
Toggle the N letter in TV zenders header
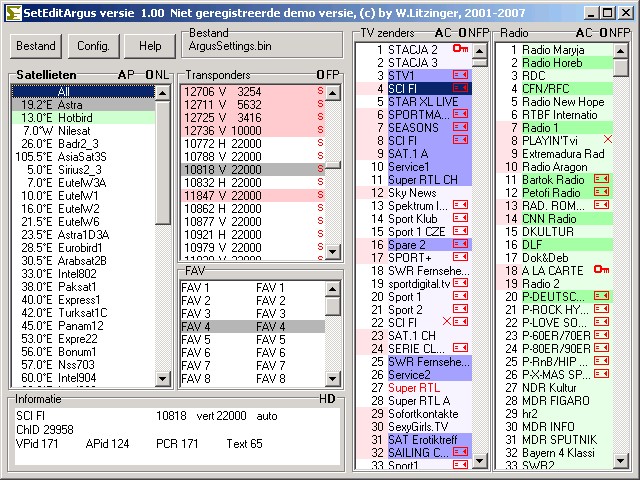pyautogui.click(x=469, y=33)
